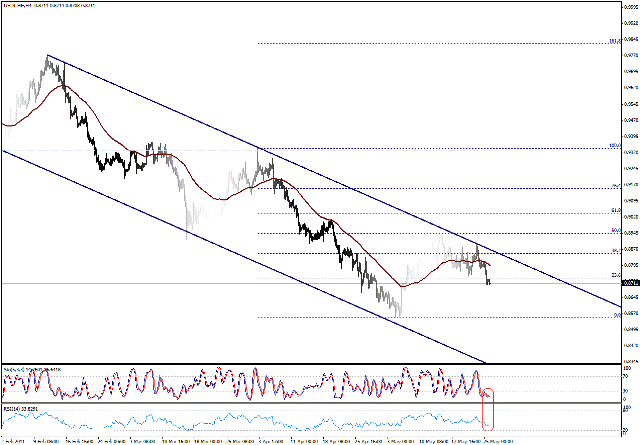640x445 pixels.
Task: Select the topmost 100.0 Fibonacci level line
Action: [430, 43]
